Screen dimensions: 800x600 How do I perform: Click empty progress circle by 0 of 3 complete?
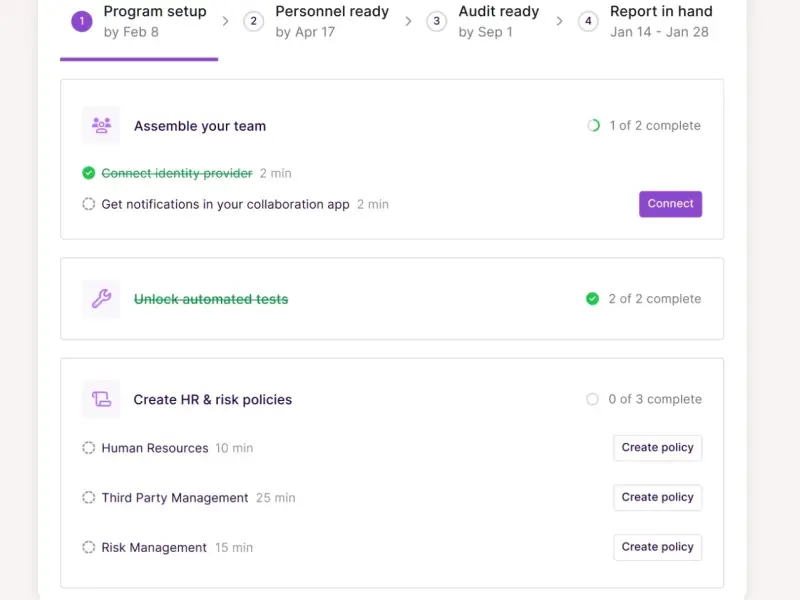[x=592, y=399]
